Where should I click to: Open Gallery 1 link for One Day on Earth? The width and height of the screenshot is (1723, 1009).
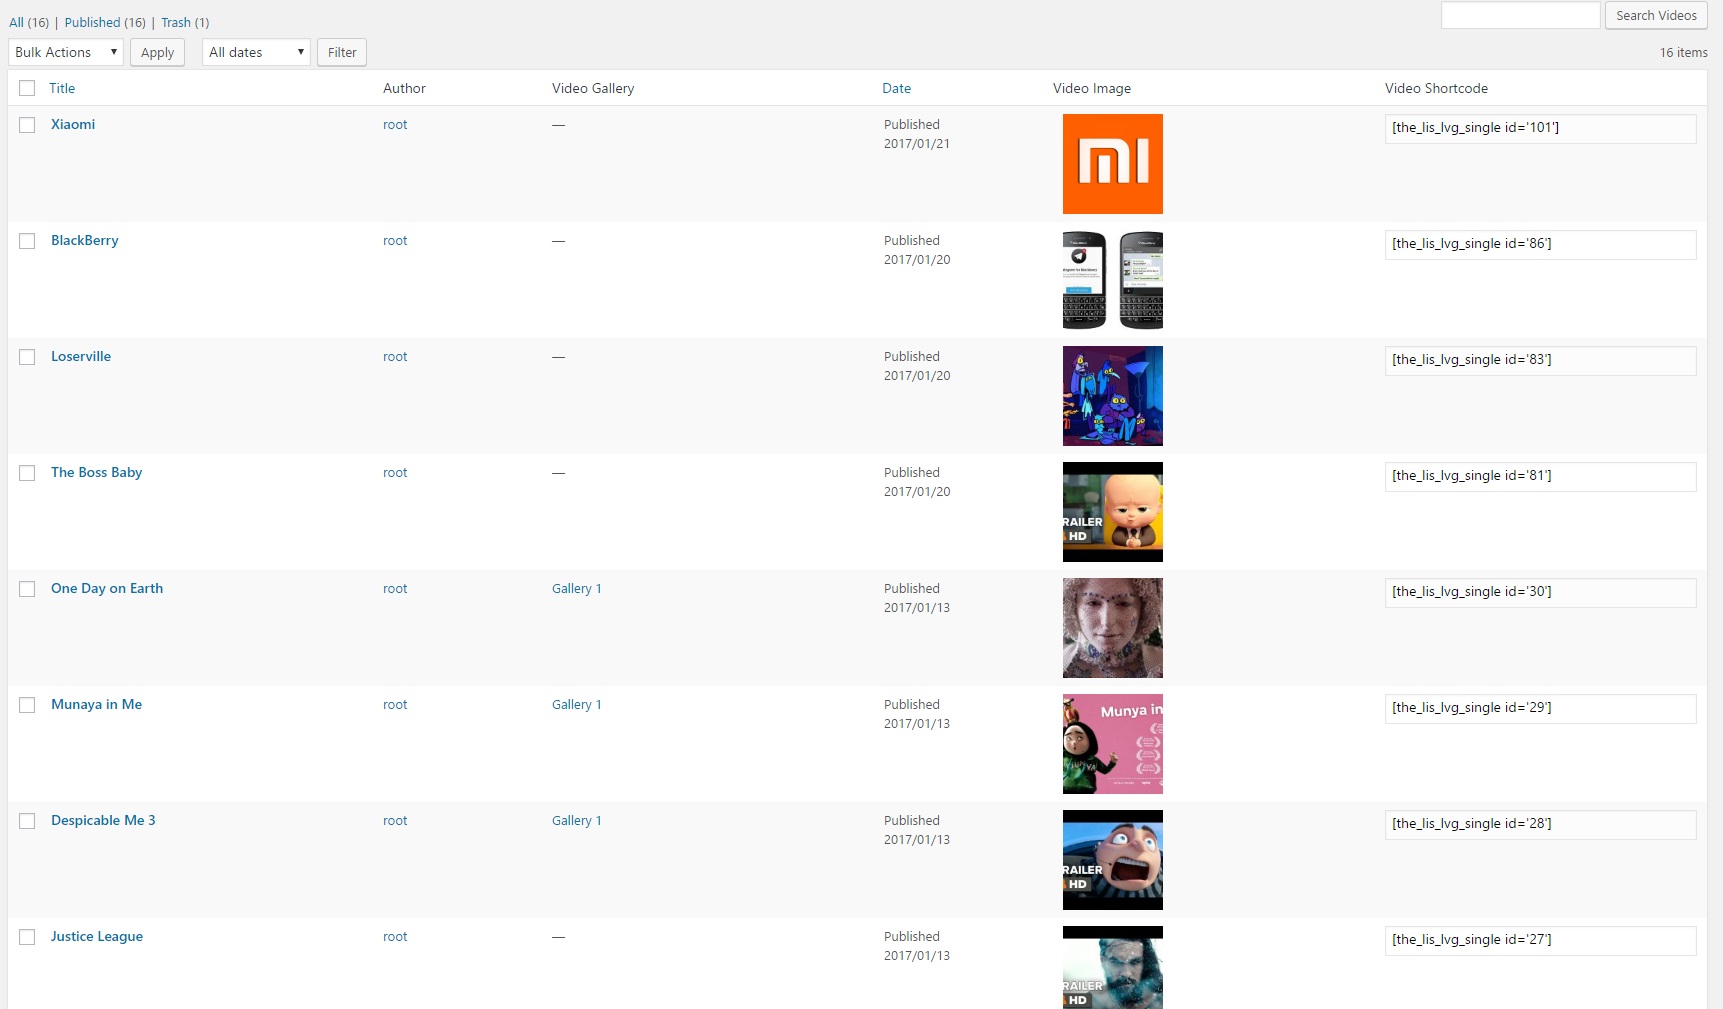point(576,588)
